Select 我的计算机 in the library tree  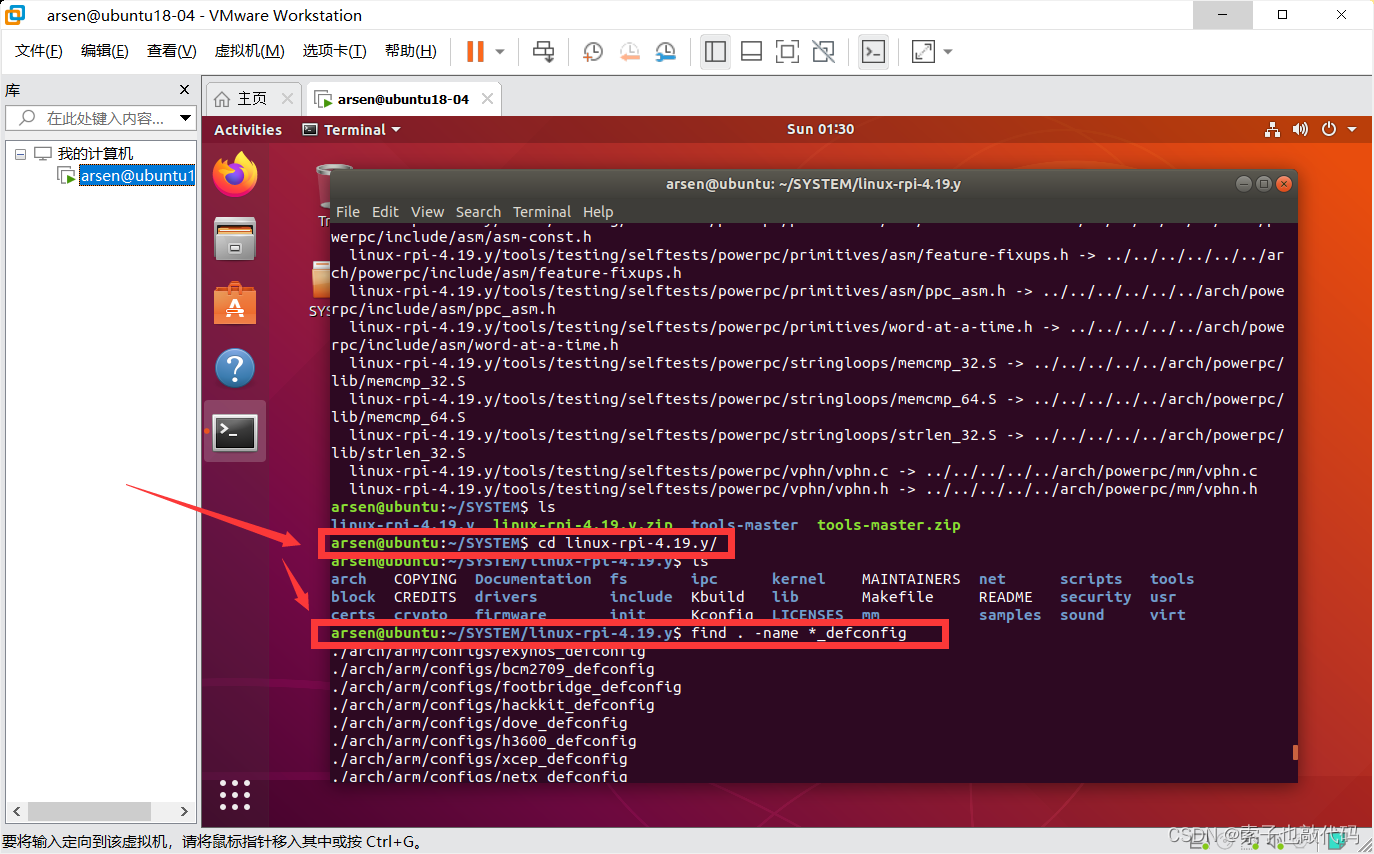(95, 154)
